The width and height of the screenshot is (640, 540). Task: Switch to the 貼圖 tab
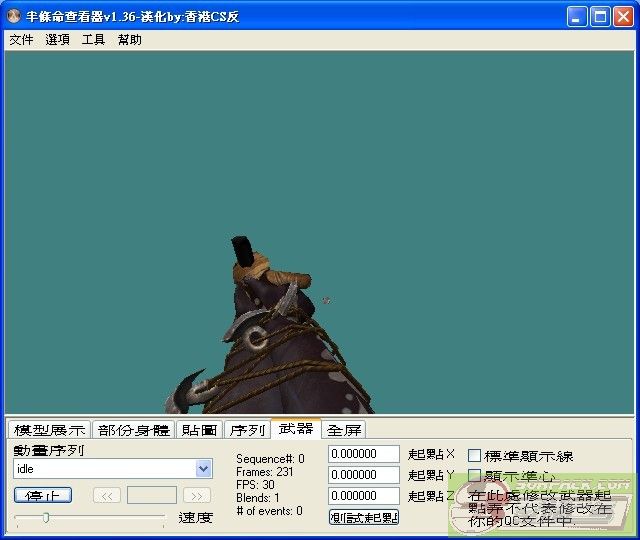(x=199, y=430)
